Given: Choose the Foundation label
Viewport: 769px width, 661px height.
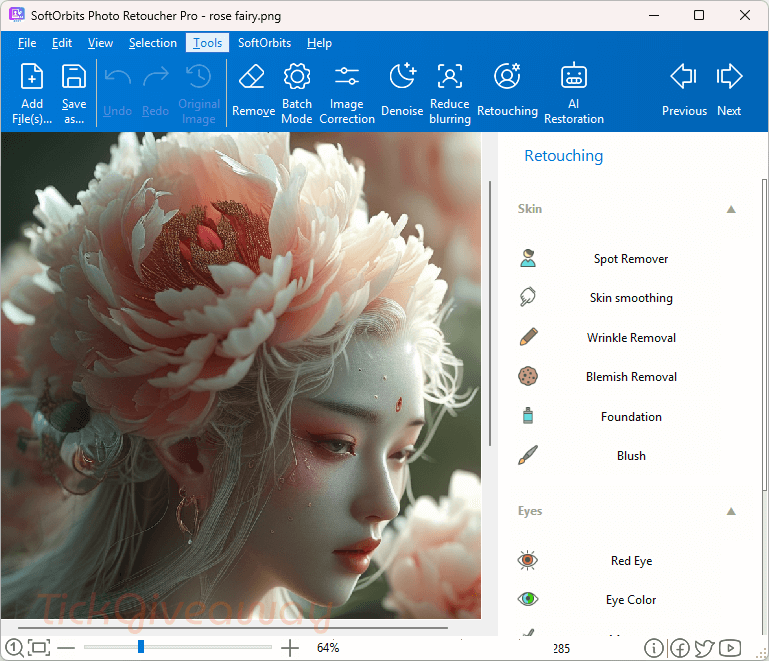Looking at the screenshot, I should (x=631, y=416).
